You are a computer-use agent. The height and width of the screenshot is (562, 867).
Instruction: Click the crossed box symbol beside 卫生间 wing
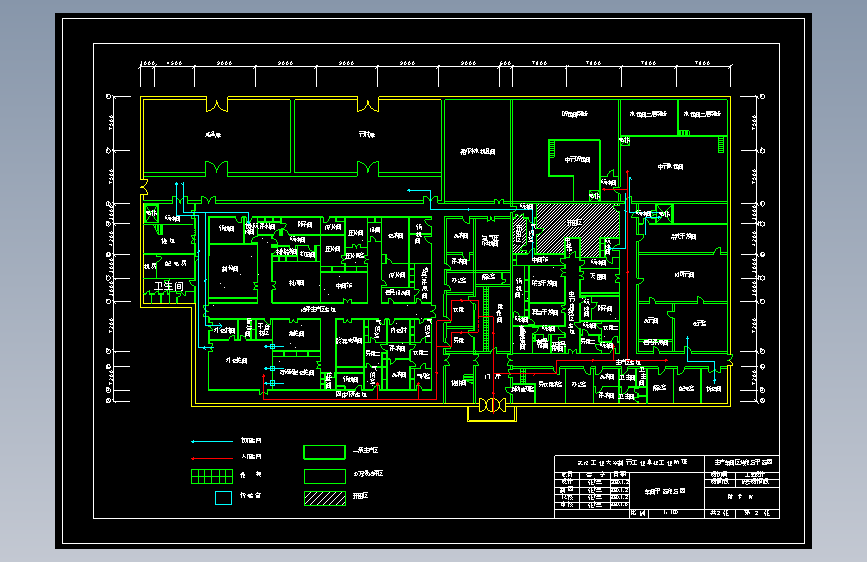pyautogui.click(x=151, y=214)
